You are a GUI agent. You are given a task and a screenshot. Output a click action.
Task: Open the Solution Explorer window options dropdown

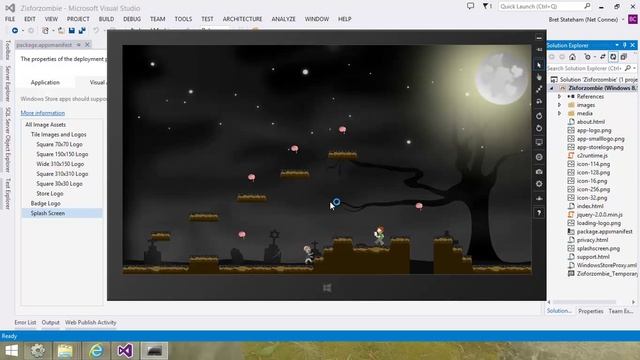(617, 45)
